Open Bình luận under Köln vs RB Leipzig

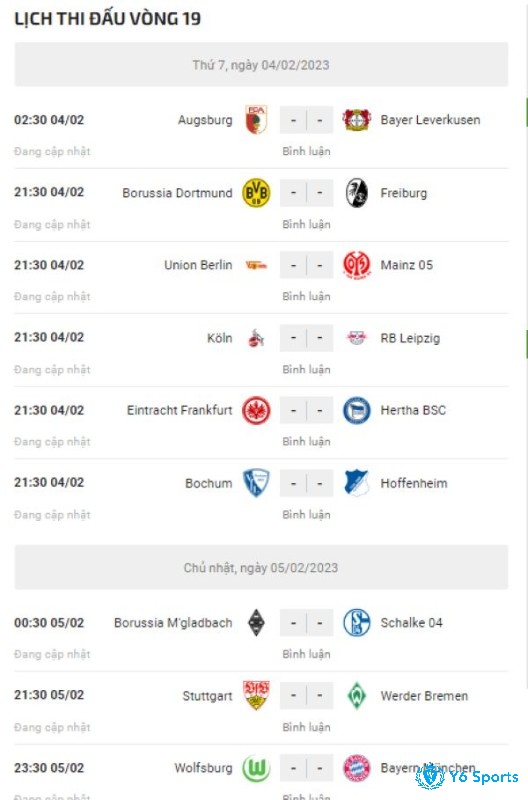coord(307,370)
